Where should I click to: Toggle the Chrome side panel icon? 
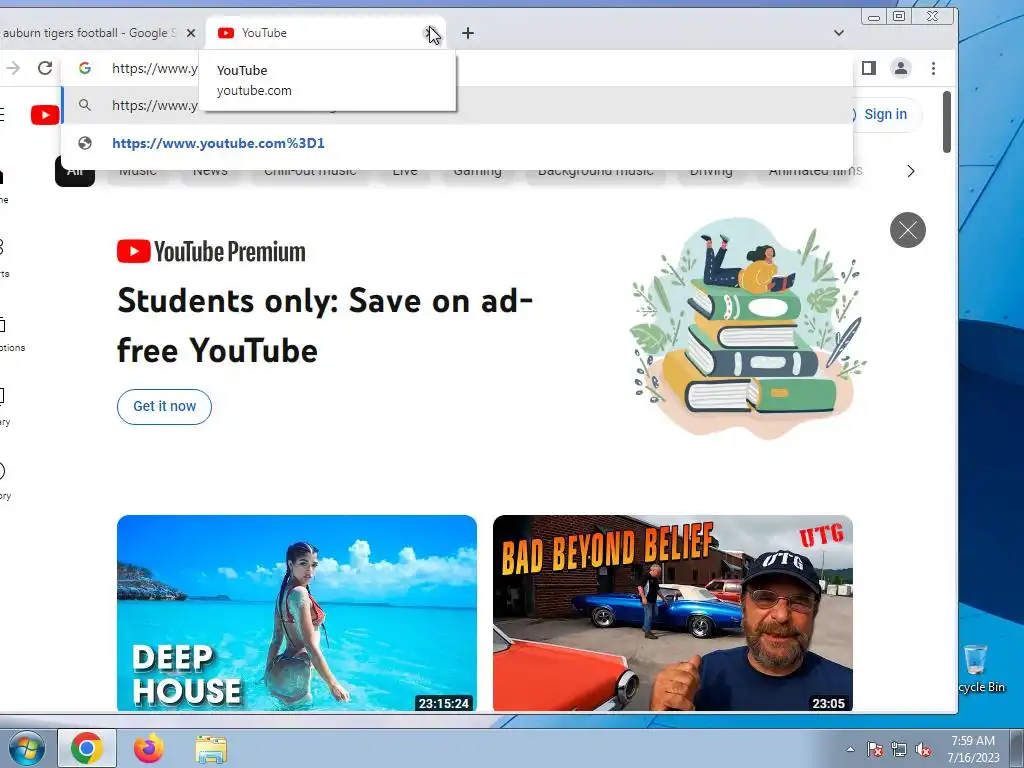pos(869,68)
